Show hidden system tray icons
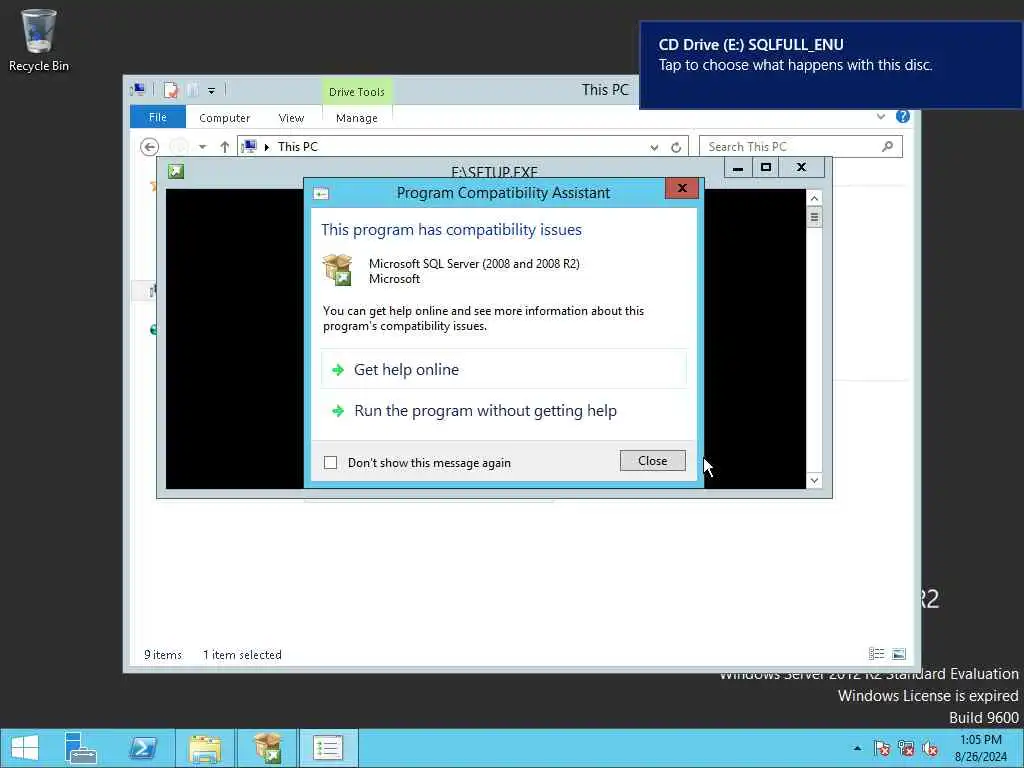Viewport: 1024px width, 768px height. [x=857, y=748]
